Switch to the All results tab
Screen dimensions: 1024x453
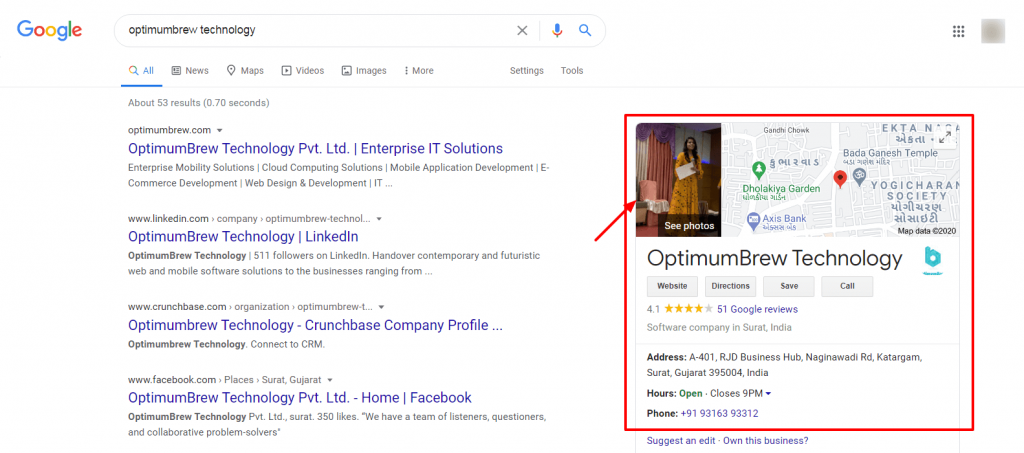pyautogui.click(x=141, y=70)
